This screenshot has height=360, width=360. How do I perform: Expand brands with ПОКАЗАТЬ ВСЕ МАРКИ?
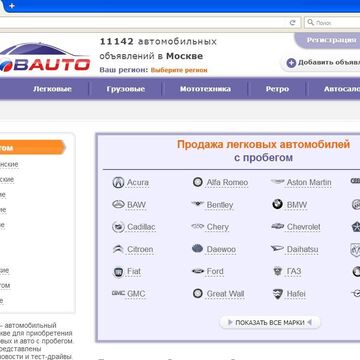(270, 323)
